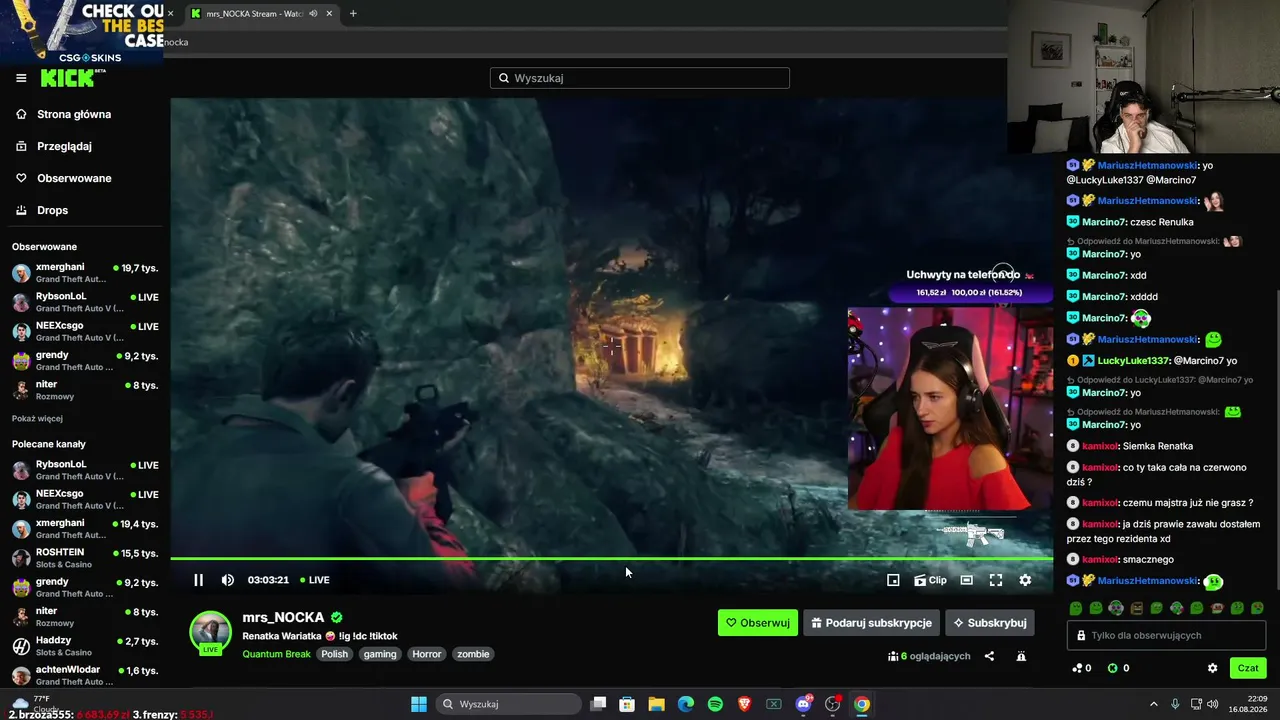Viewport: 1280px width, 720px height.
Task: Open Haddzy channel in recommended list
Action: point(85,646)
